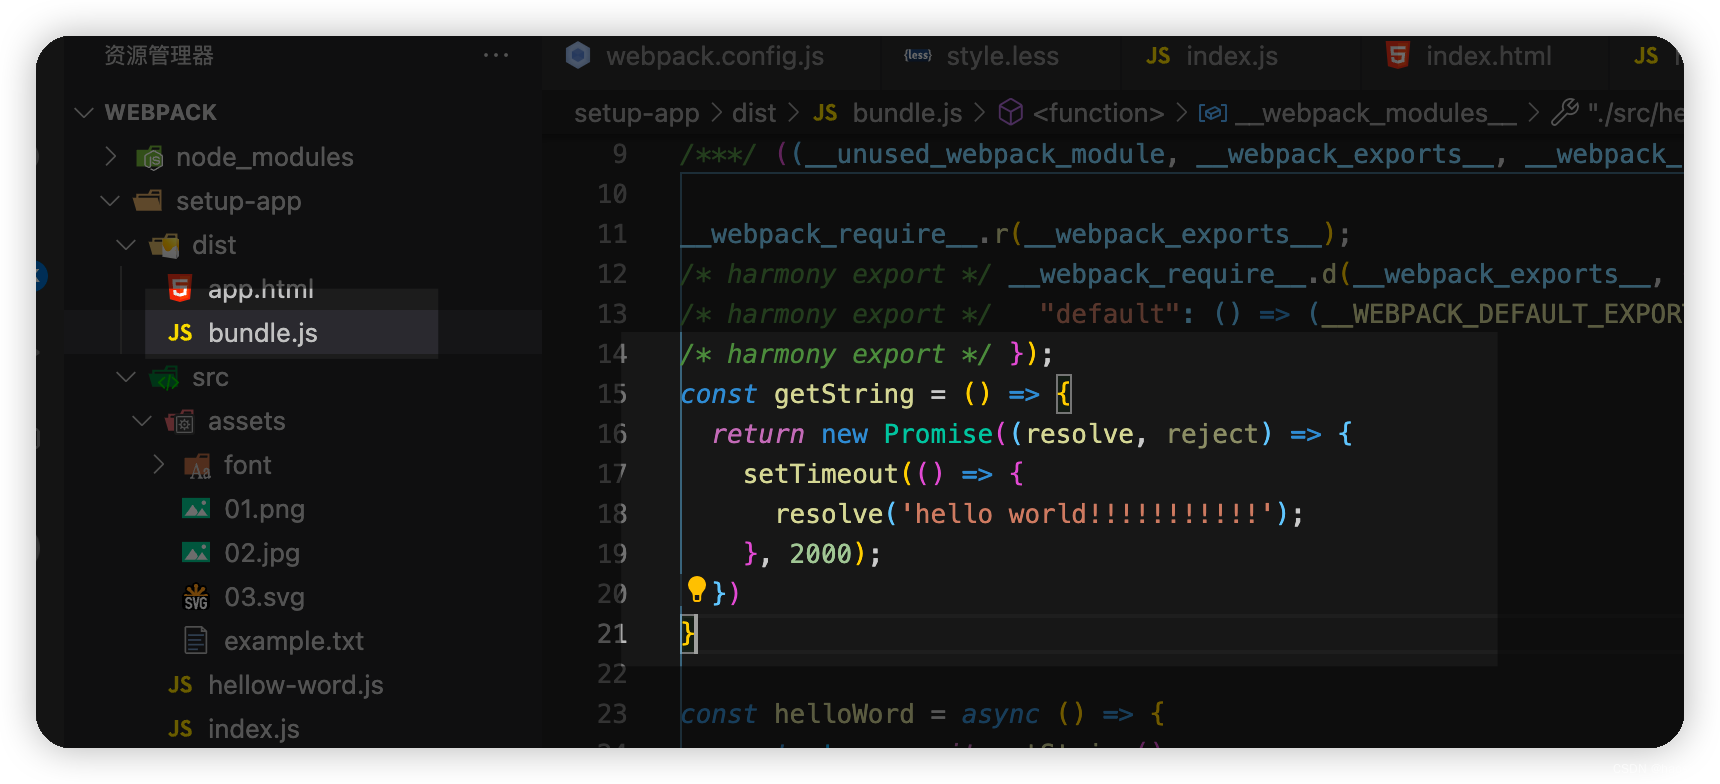The height and width of the screenshot is (784, 1720).
Task: Collapse the setup-app folder chevron
Action: (x=110, y=201)
